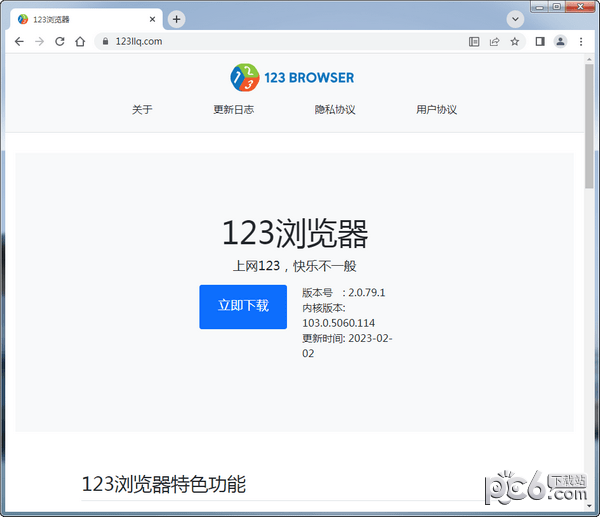
Task: Click the kernel version 103.0.5060.114
Action: 339,323
